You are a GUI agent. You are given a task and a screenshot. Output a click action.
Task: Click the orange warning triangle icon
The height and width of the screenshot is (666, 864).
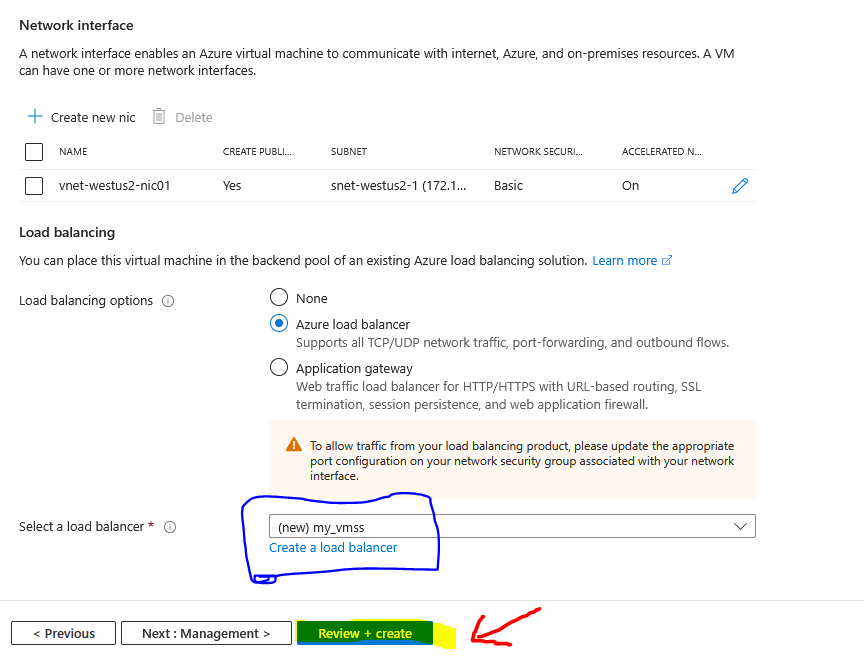(294, 445)
